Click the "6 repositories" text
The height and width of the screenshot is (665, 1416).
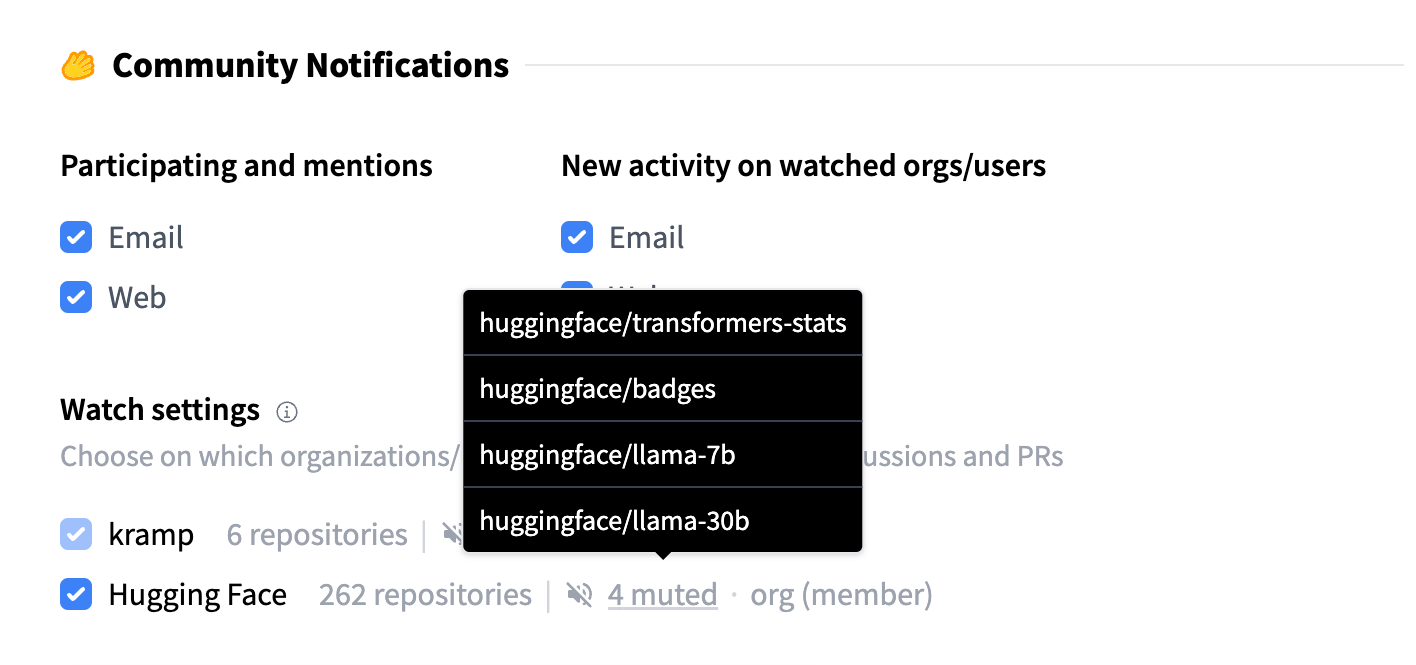(x=317, y=535)
